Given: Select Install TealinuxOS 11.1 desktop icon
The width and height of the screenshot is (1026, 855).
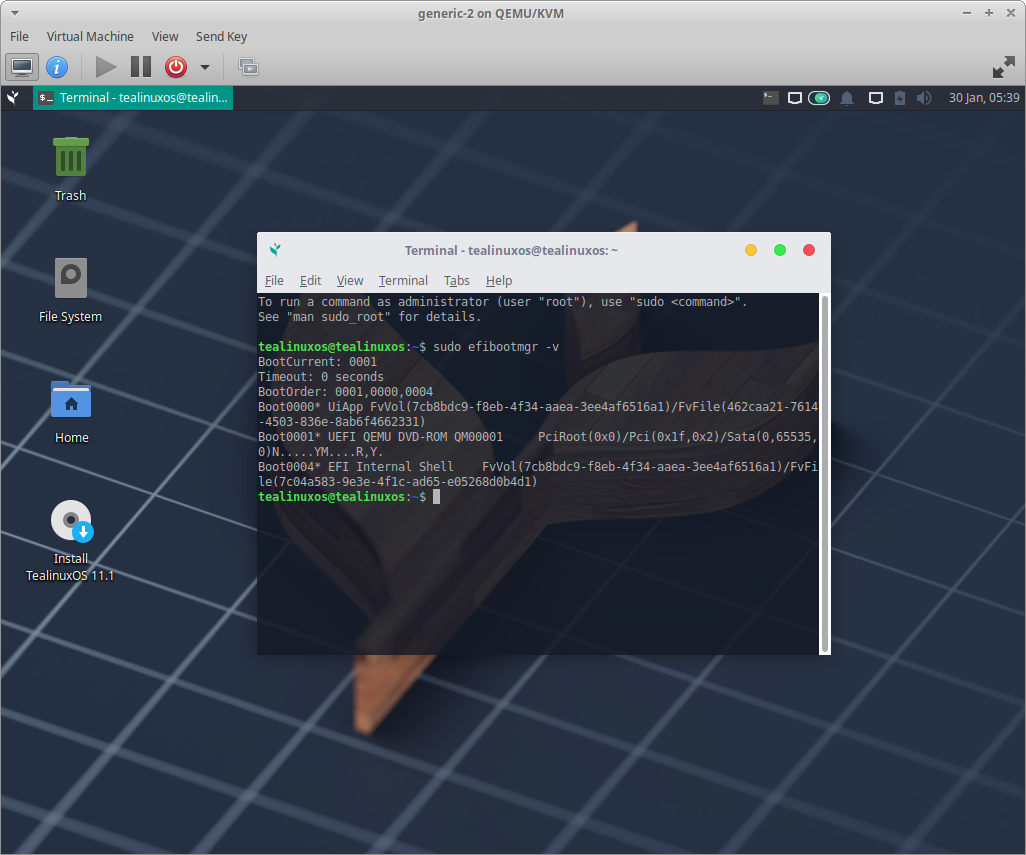Looking at the screenshot, I should point(71,541).
